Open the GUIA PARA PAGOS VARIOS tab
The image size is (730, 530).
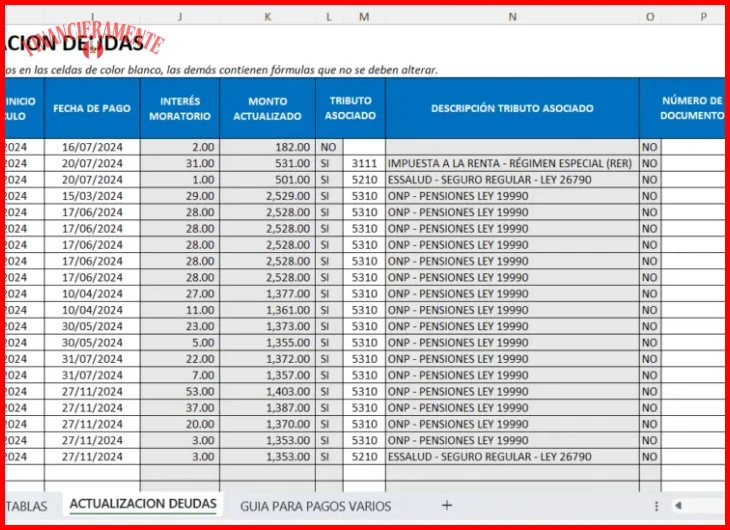315,506
